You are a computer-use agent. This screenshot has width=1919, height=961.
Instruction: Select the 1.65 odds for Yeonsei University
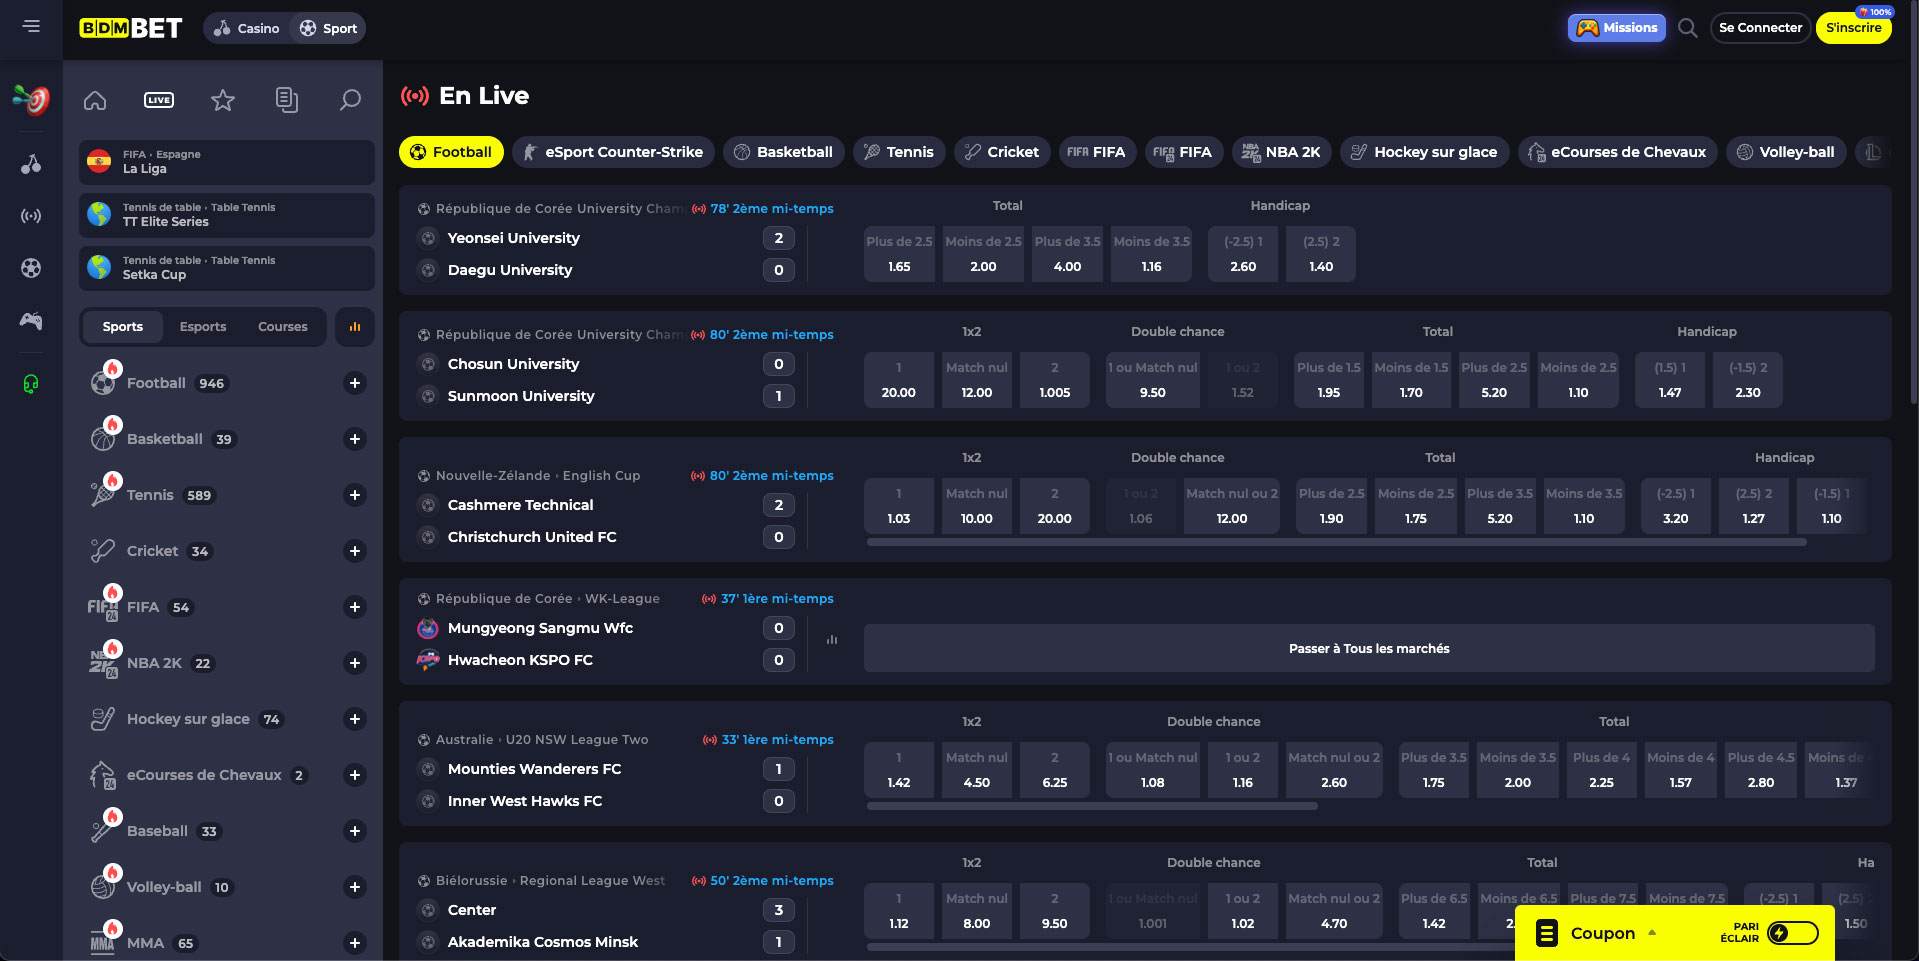pyautogui.click(x=898, y=254)
